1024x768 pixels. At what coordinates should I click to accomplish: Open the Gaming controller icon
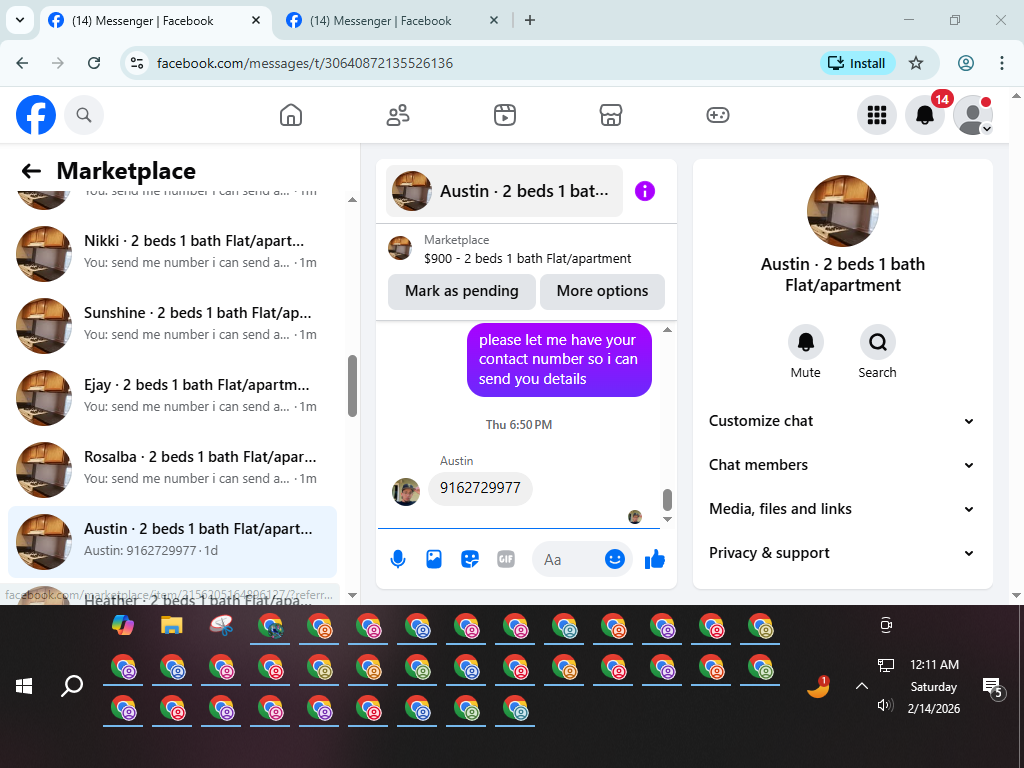(x=718, y=115)
